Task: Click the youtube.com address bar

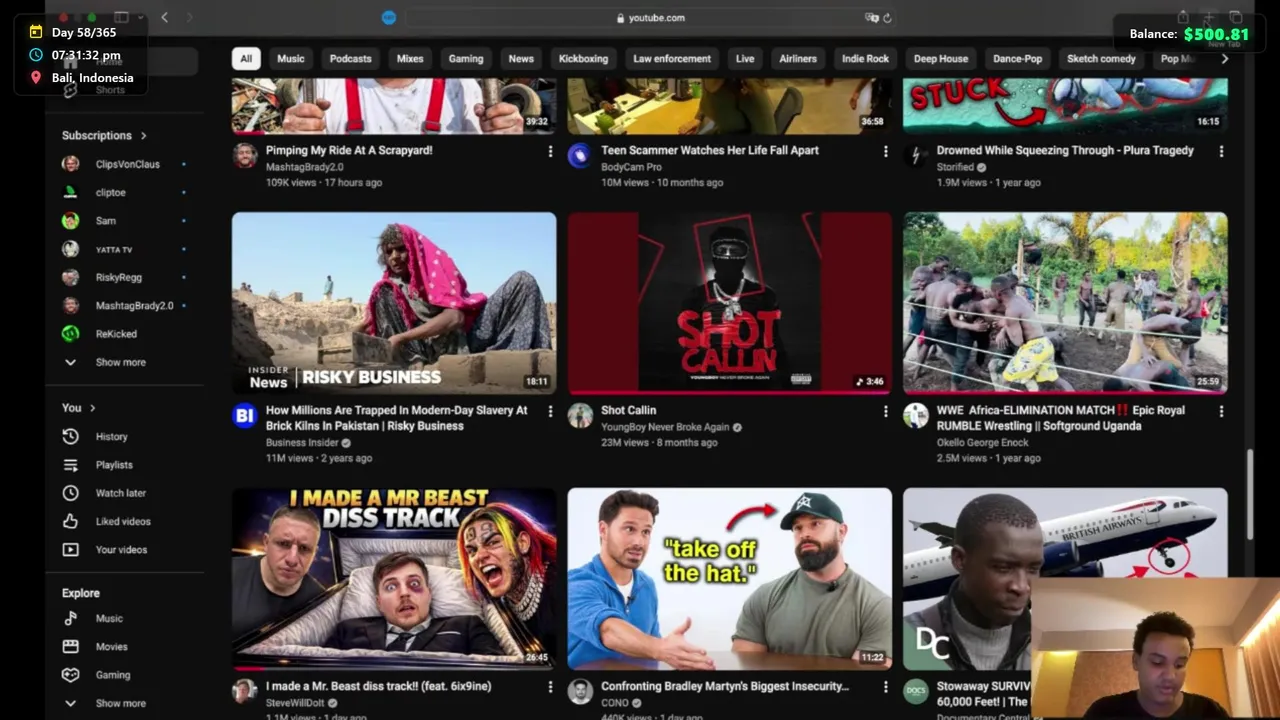Action: pos(650,18)
